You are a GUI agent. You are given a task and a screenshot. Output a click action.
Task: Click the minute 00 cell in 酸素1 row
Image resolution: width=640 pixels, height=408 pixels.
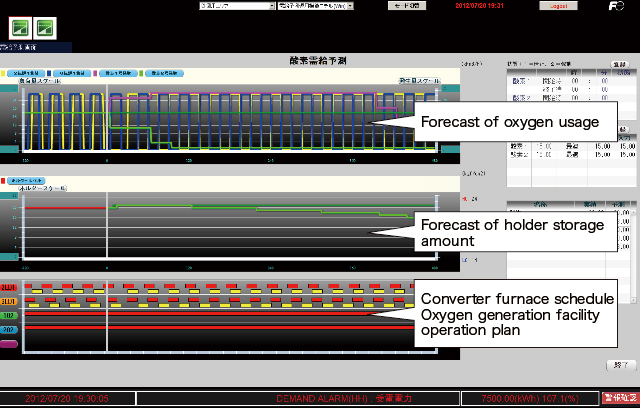click(x=604, y=81)
